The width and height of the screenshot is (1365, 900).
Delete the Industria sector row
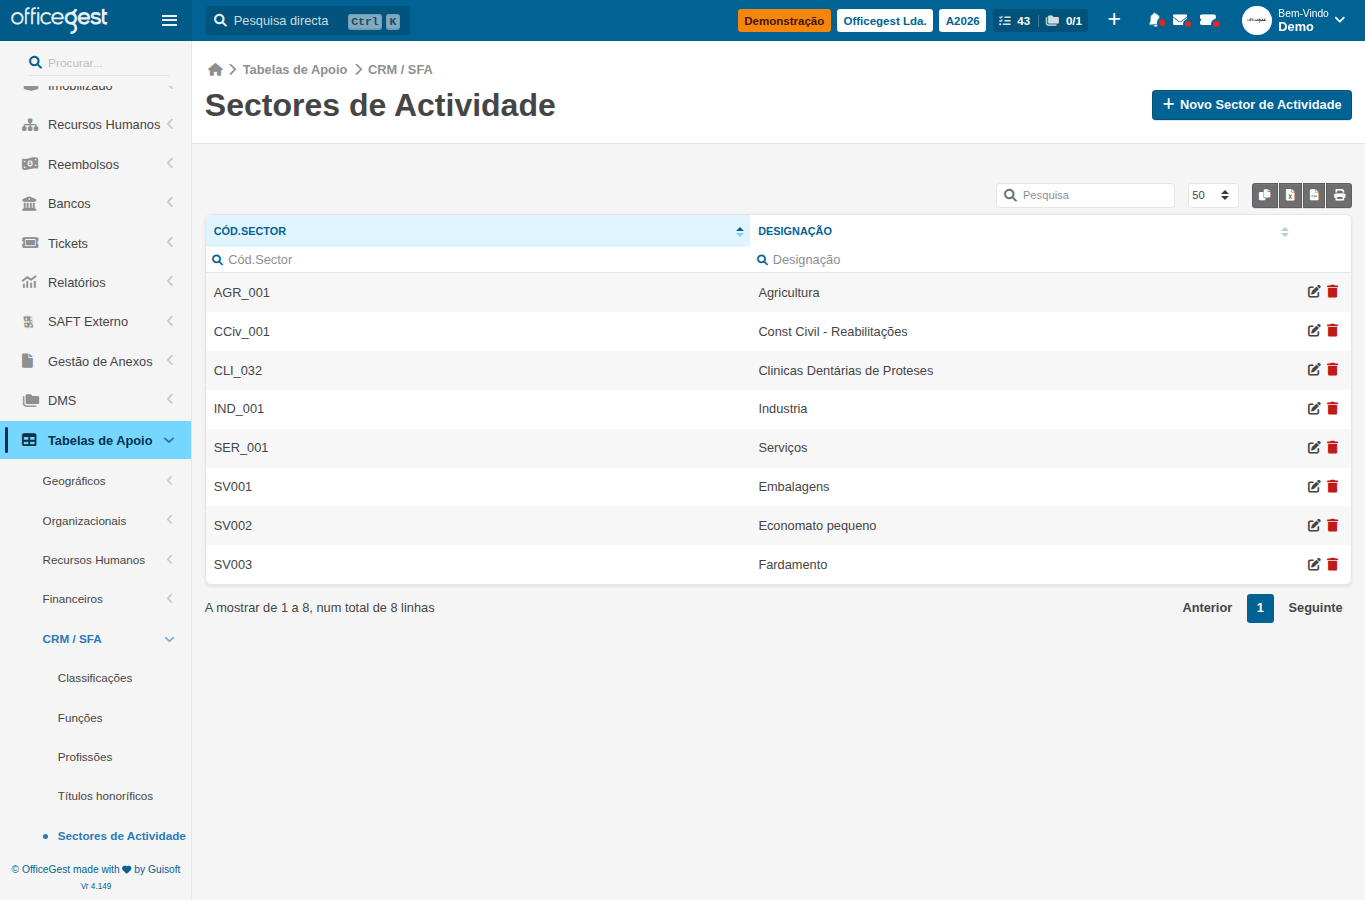(1332, 408)
